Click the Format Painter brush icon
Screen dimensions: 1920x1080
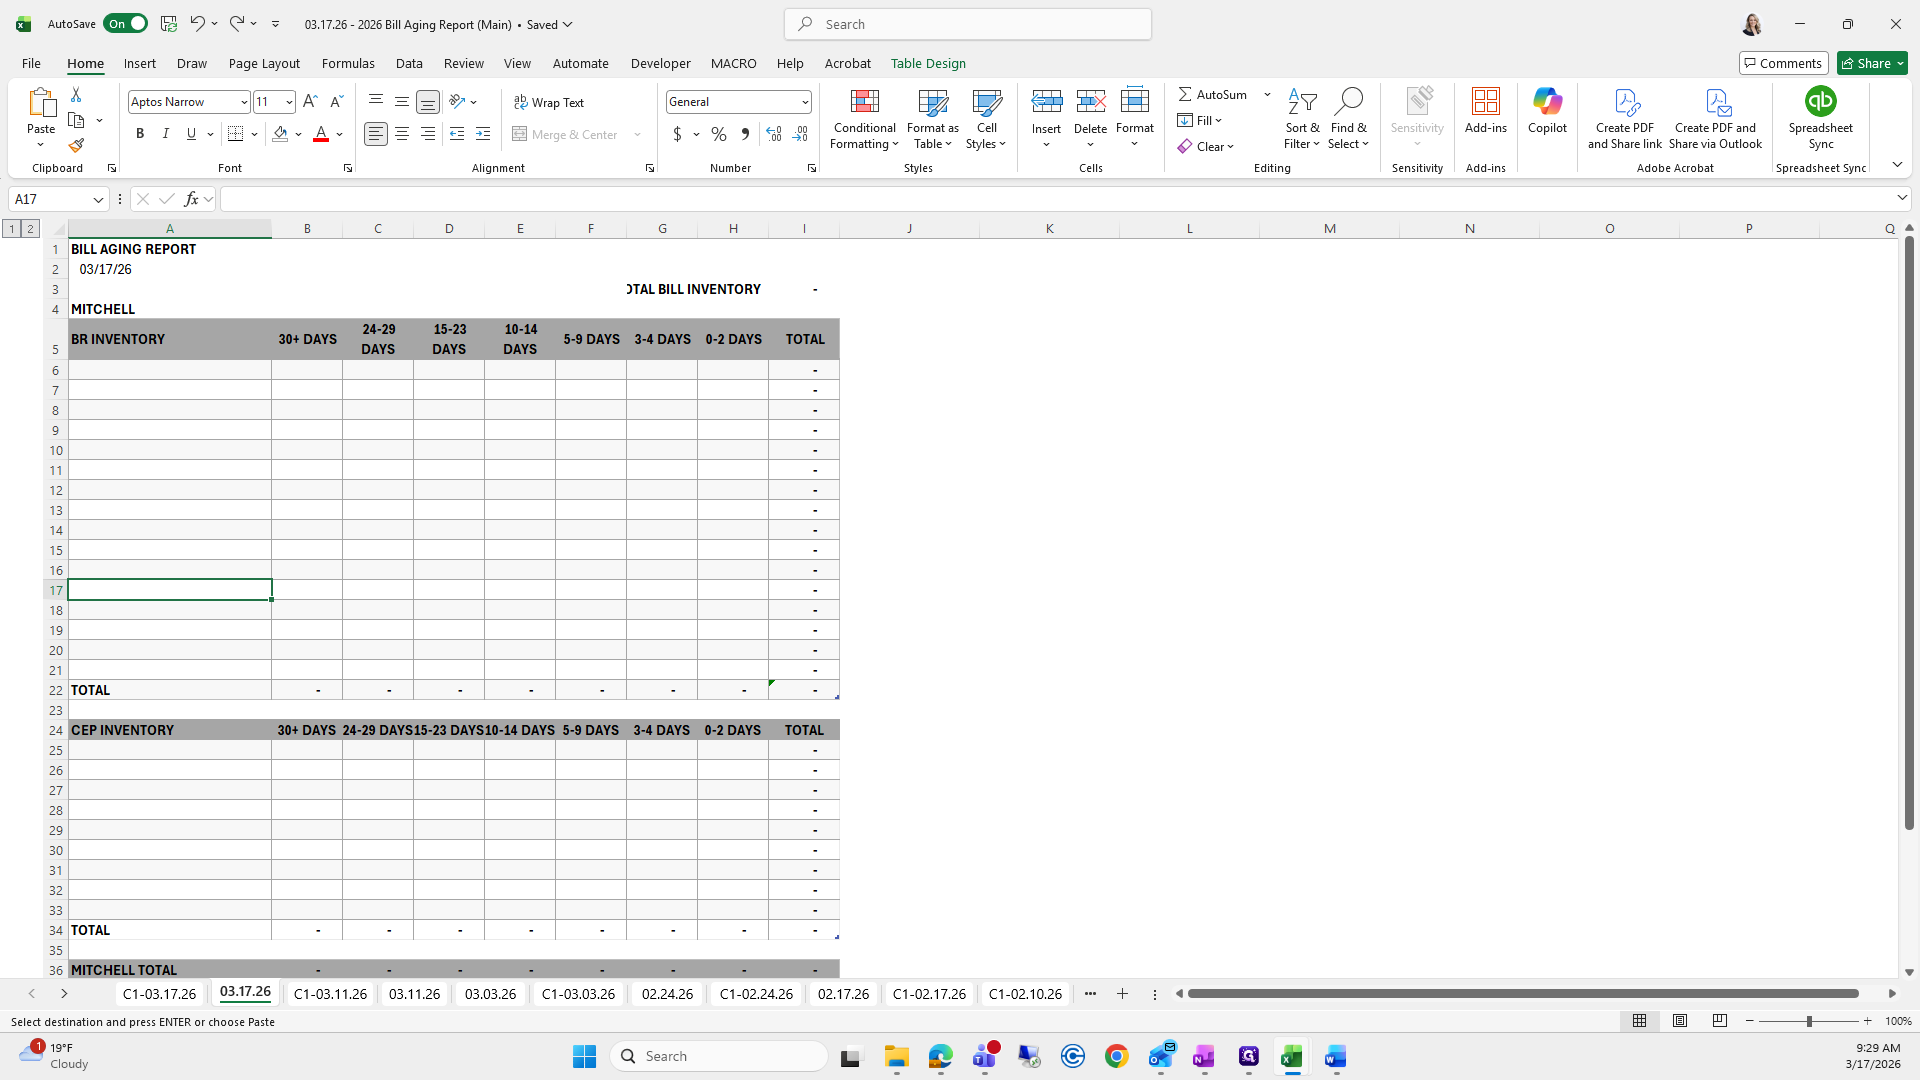point(76,146)
